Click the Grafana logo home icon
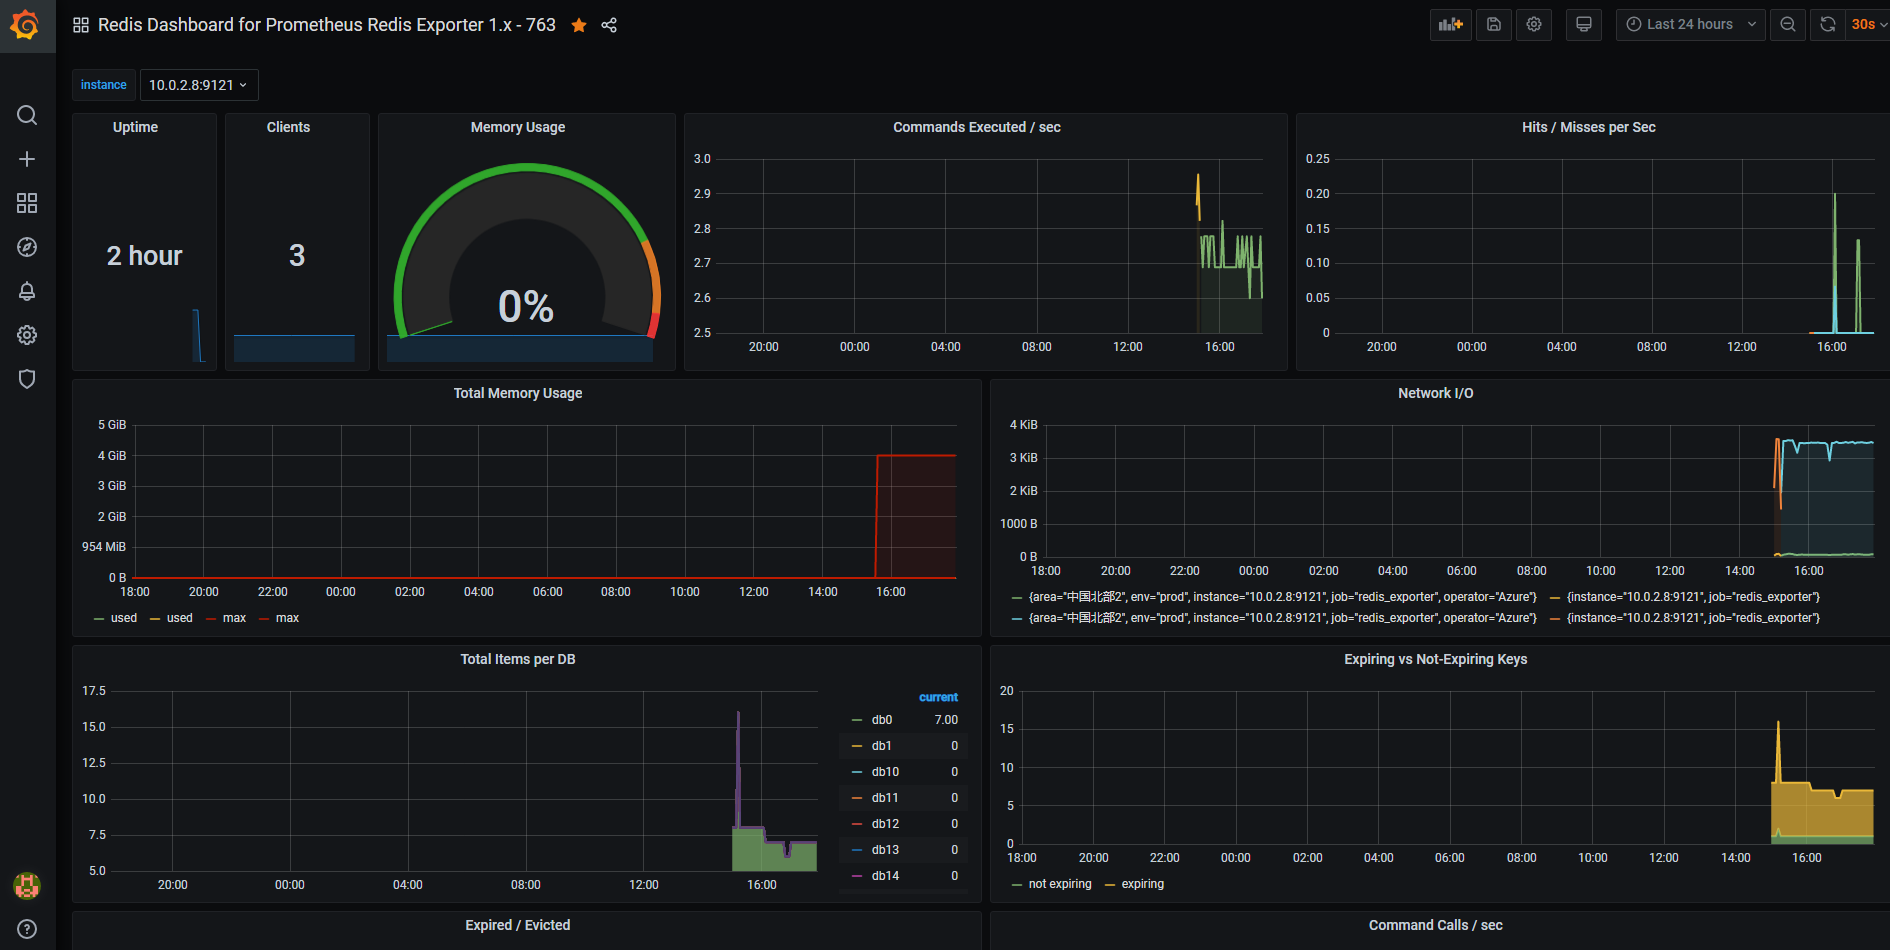The width and height of the screenshot is (1890, 950). pyautogui.click(x=26, y=25)
